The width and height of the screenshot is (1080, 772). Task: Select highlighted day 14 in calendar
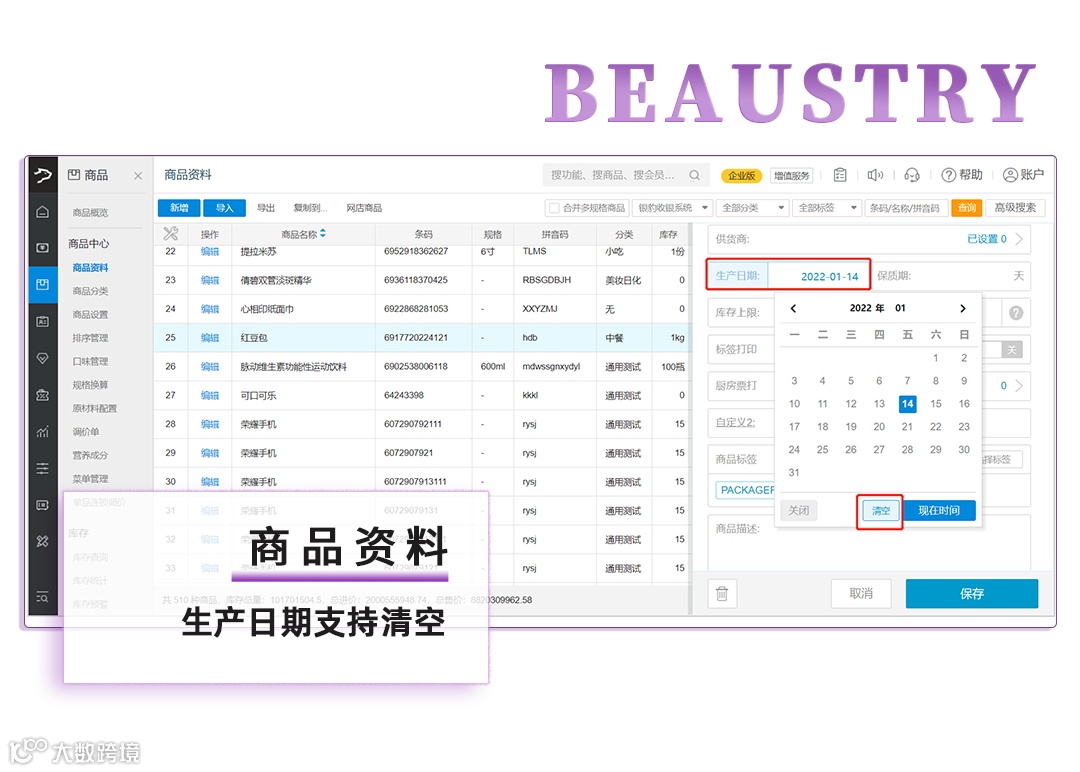[907, 404]
